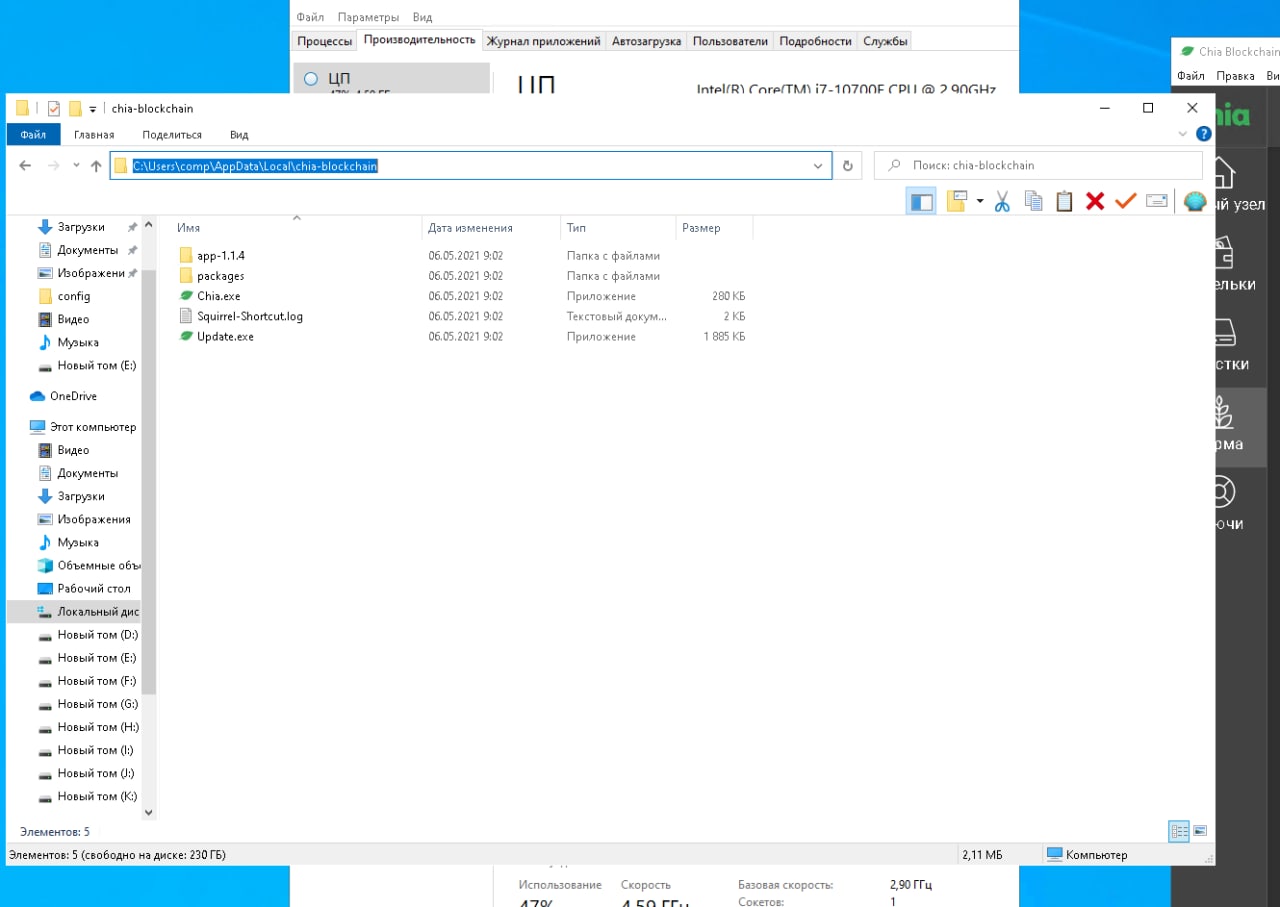Open the Пользователи tab in Task Manager
1280x907 pixels.
(x=730, y=41)
